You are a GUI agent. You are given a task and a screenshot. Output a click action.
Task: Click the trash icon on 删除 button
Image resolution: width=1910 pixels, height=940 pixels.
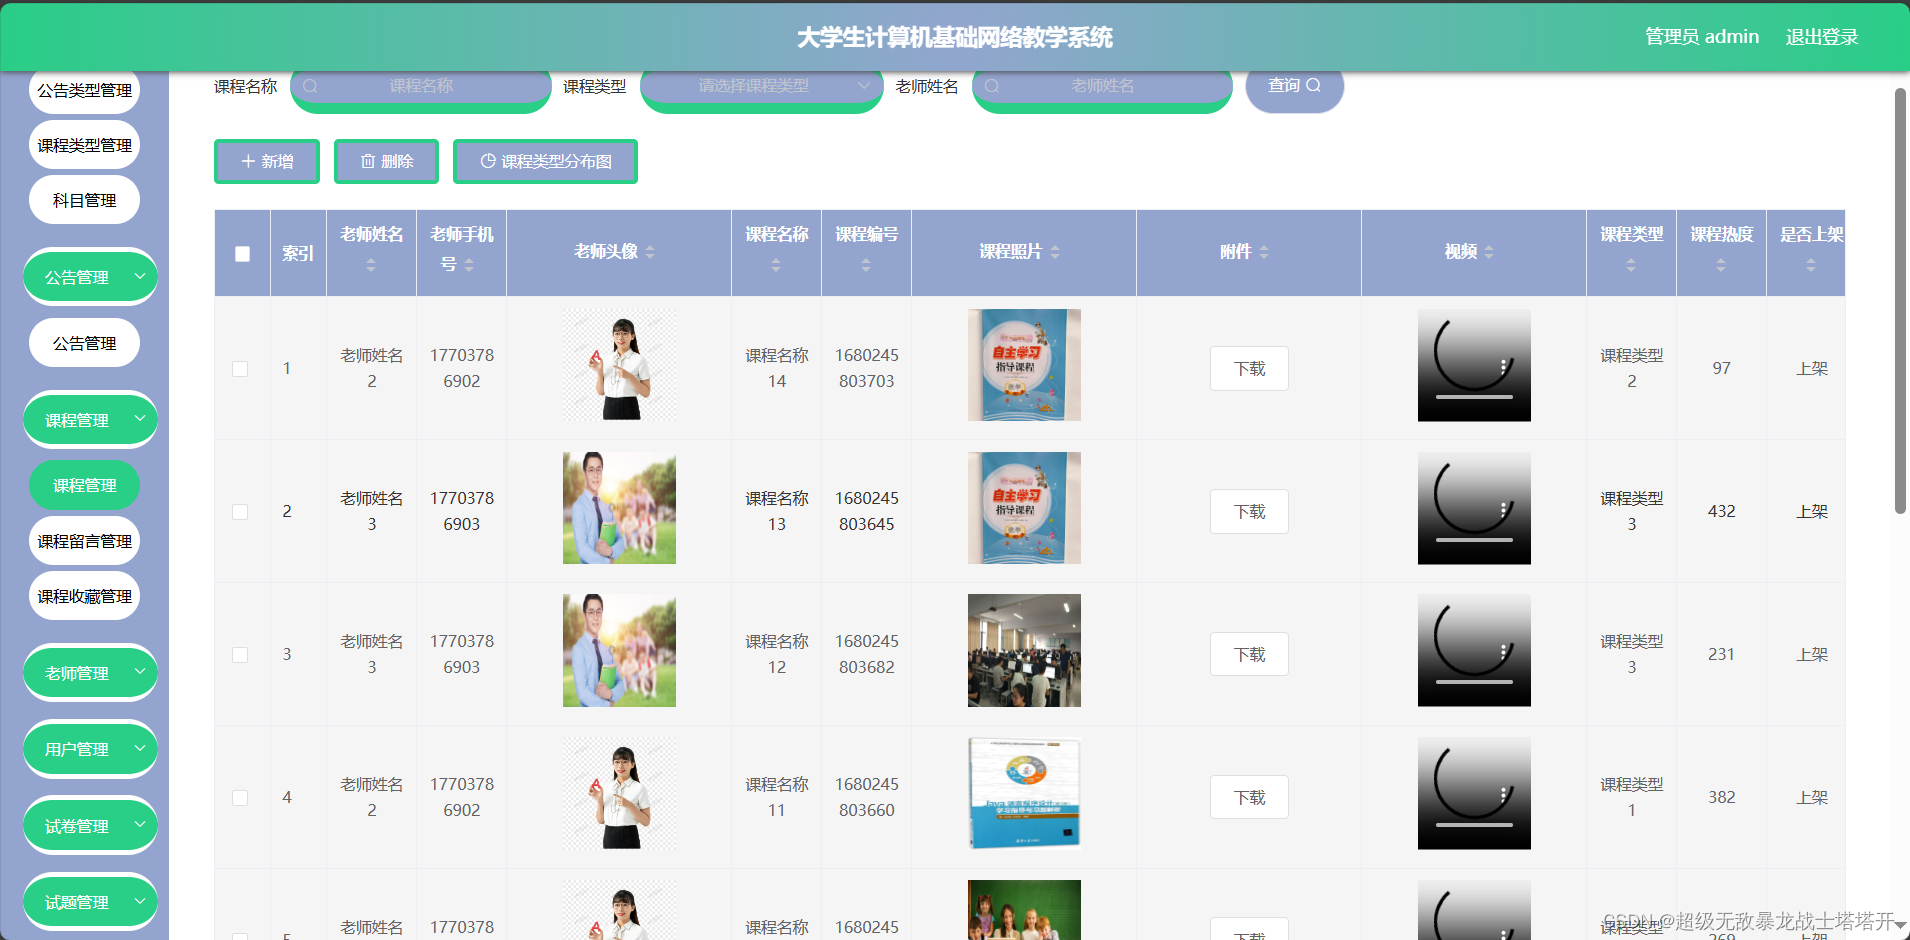[367, 161]
